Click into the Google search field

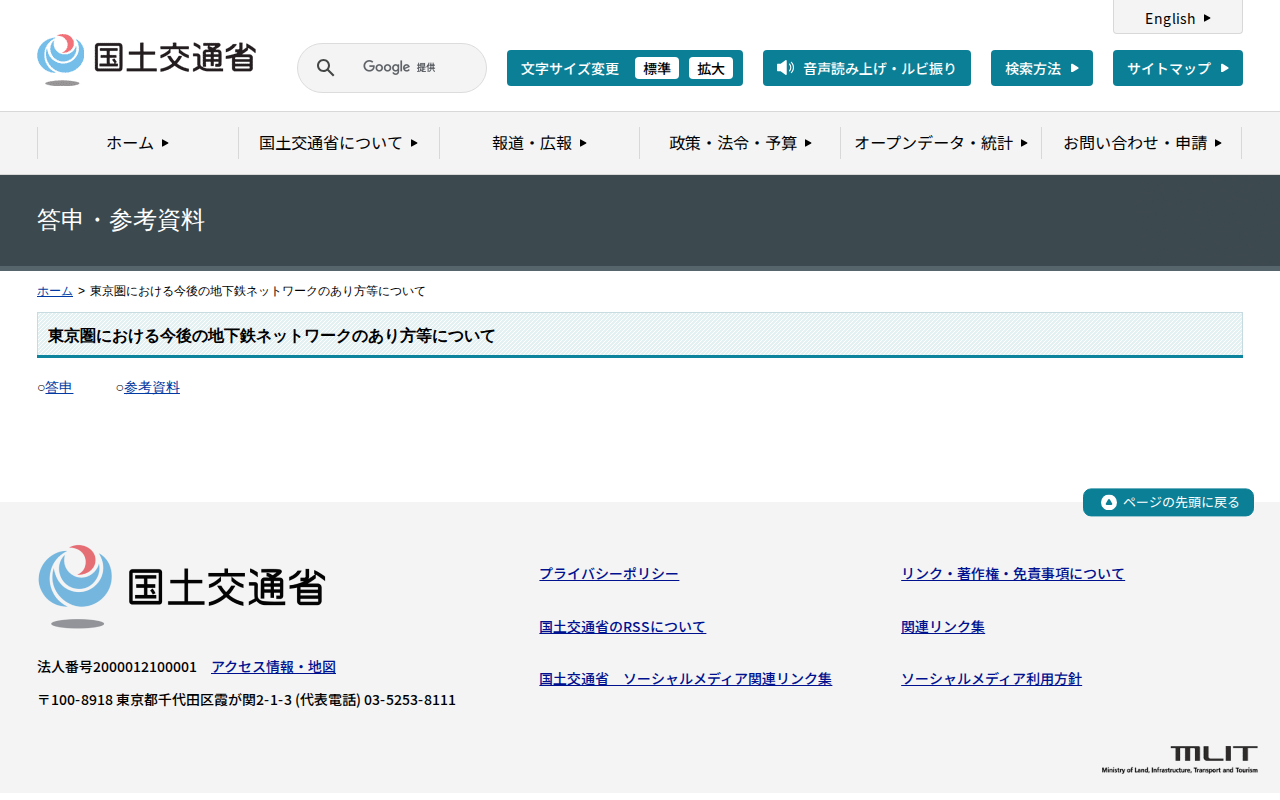click(x=410, y=68)
